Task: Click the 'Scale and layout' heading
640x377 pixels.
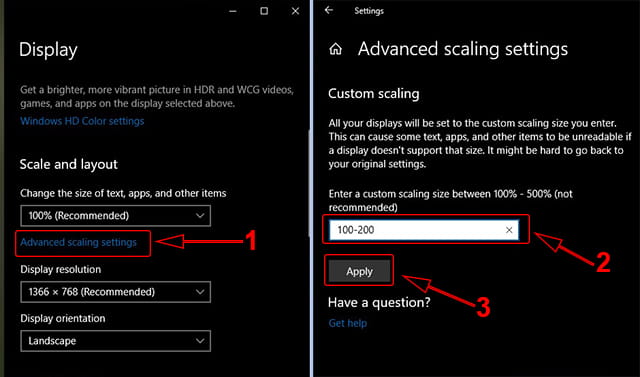Action: click(69, 164)
